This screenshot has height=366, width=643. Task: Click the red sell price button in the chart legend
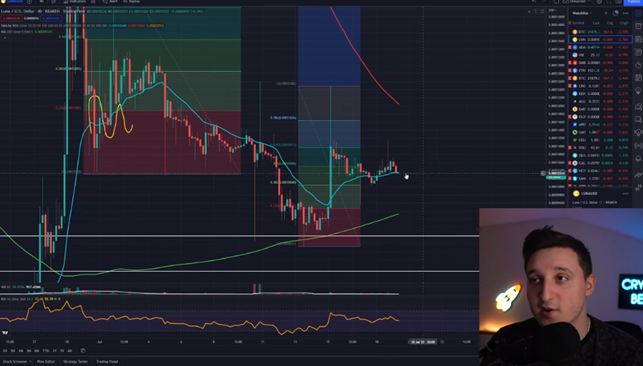point(11,18)
